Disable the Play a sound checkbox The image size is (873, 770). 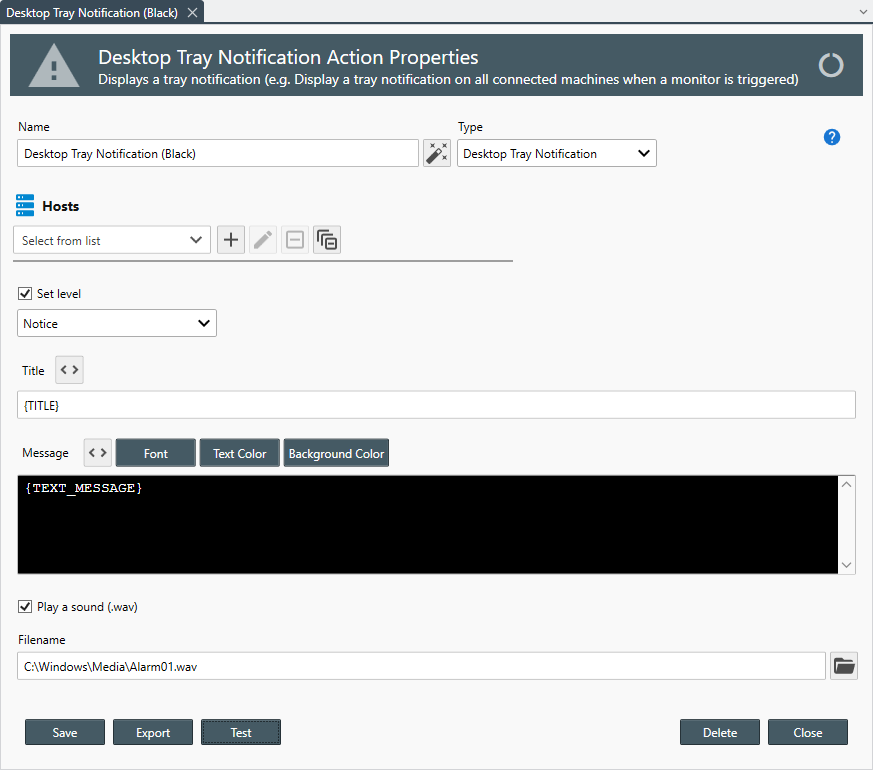25,607
